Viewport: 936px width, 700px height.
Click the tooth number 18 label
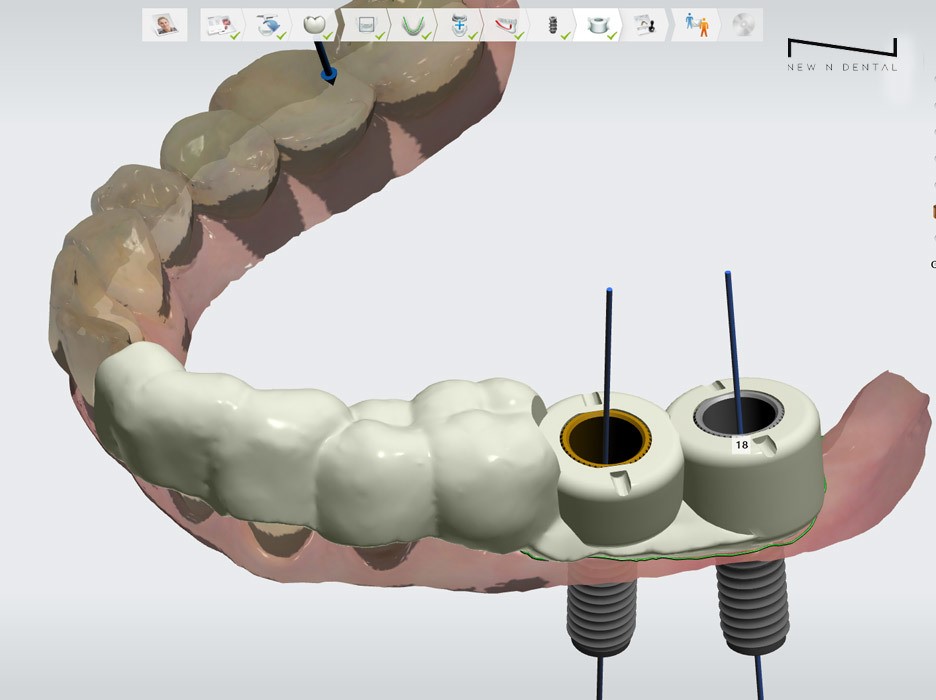(741, 445)
